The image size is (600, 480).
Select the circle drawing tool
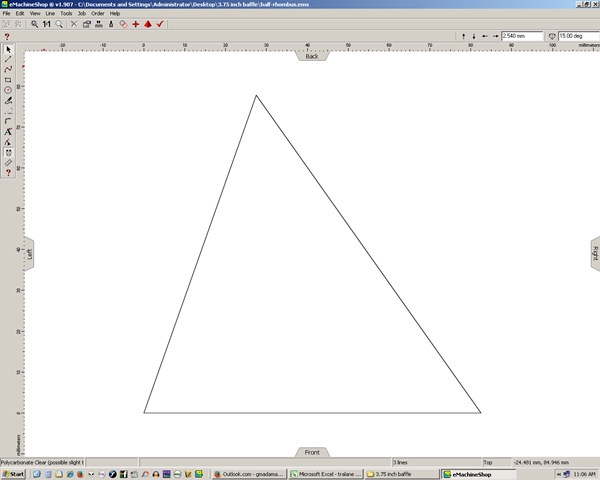pos(8,90)
